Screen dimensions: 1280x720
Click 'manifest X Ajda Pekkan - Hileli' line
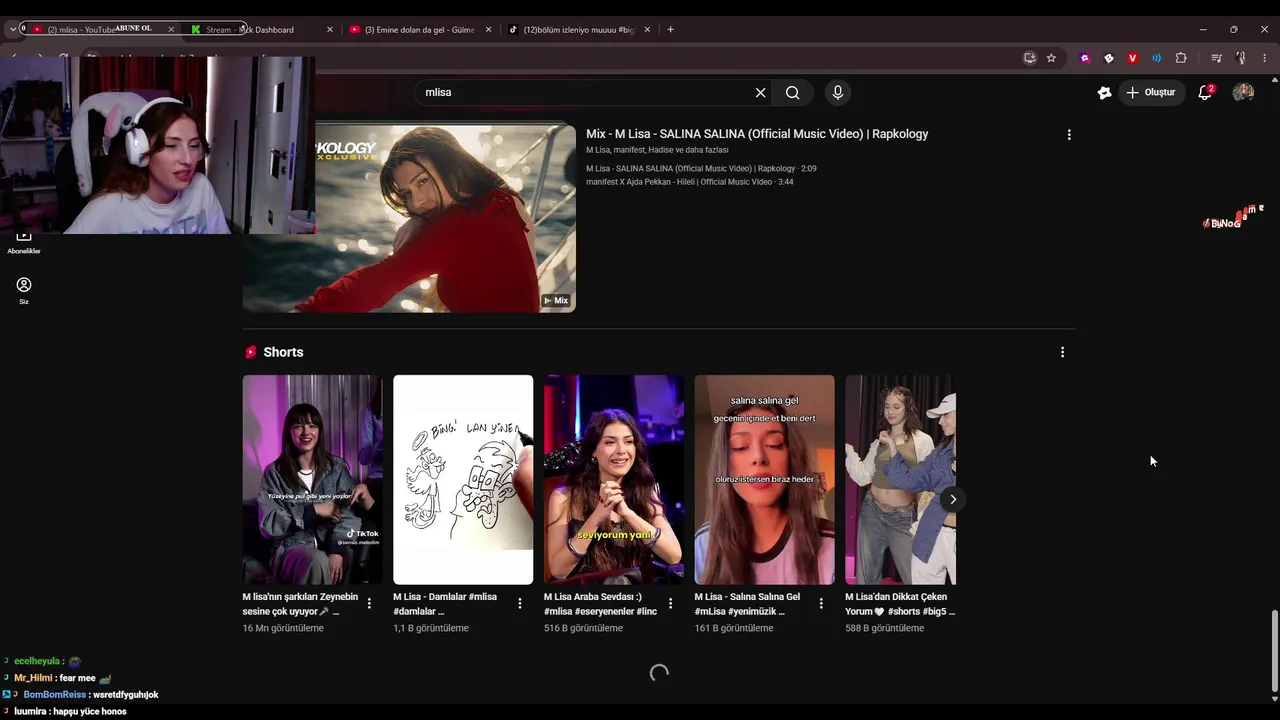pyautogui.click(x=690, y=182)
